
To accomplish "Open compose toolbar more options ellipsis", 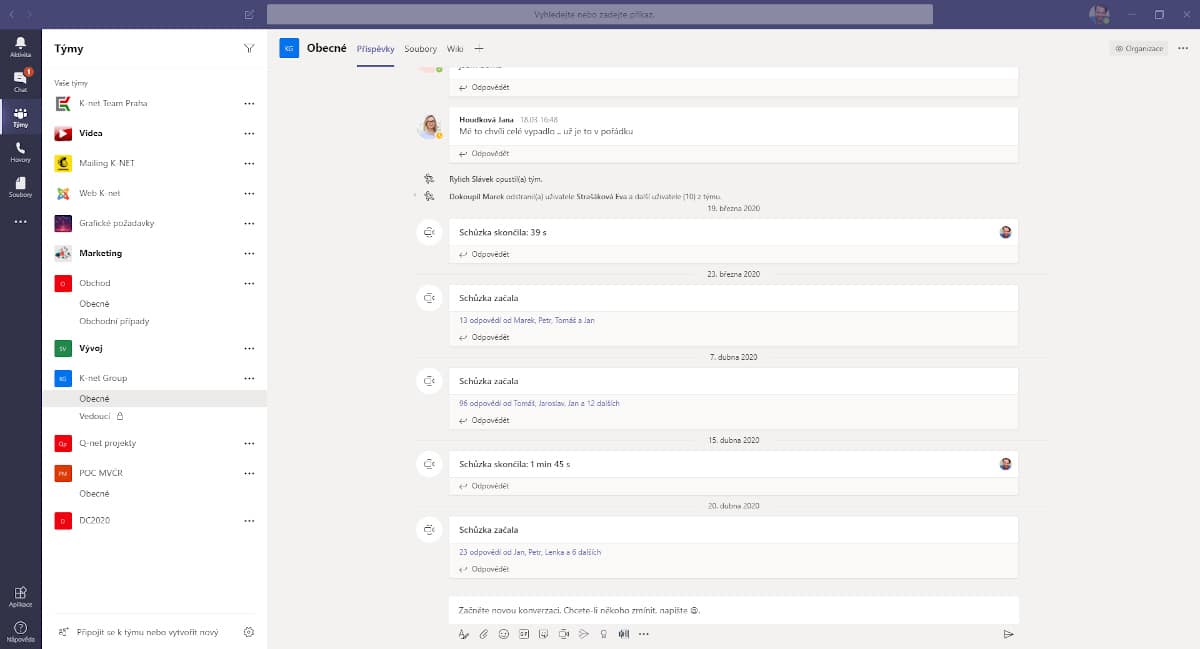I will pyautogui.click(x=644, y=633).
